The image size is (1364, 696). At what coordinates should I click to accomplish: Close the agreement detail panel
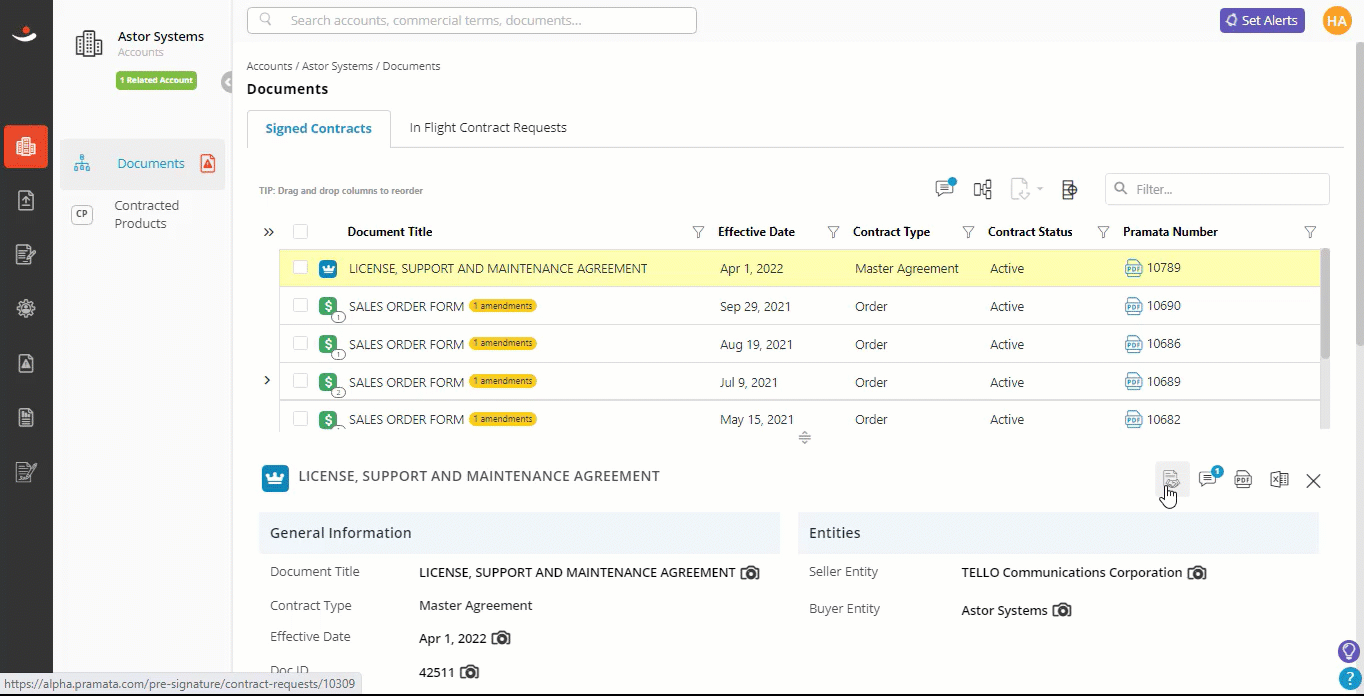point(1313,481)
